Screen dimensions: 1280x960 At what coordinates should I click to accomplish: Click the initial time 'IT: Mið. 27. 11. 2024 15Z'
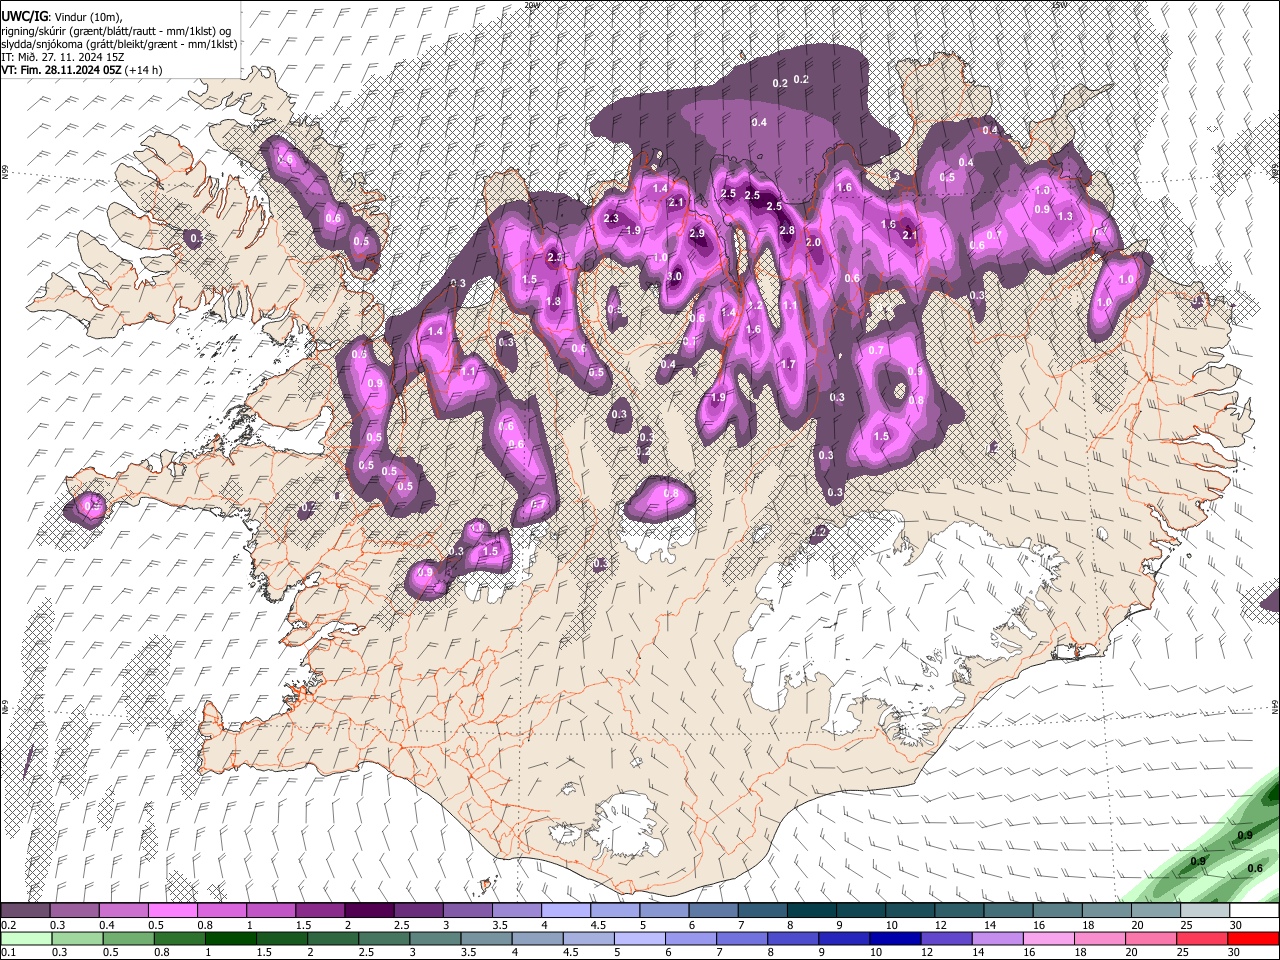62,57
